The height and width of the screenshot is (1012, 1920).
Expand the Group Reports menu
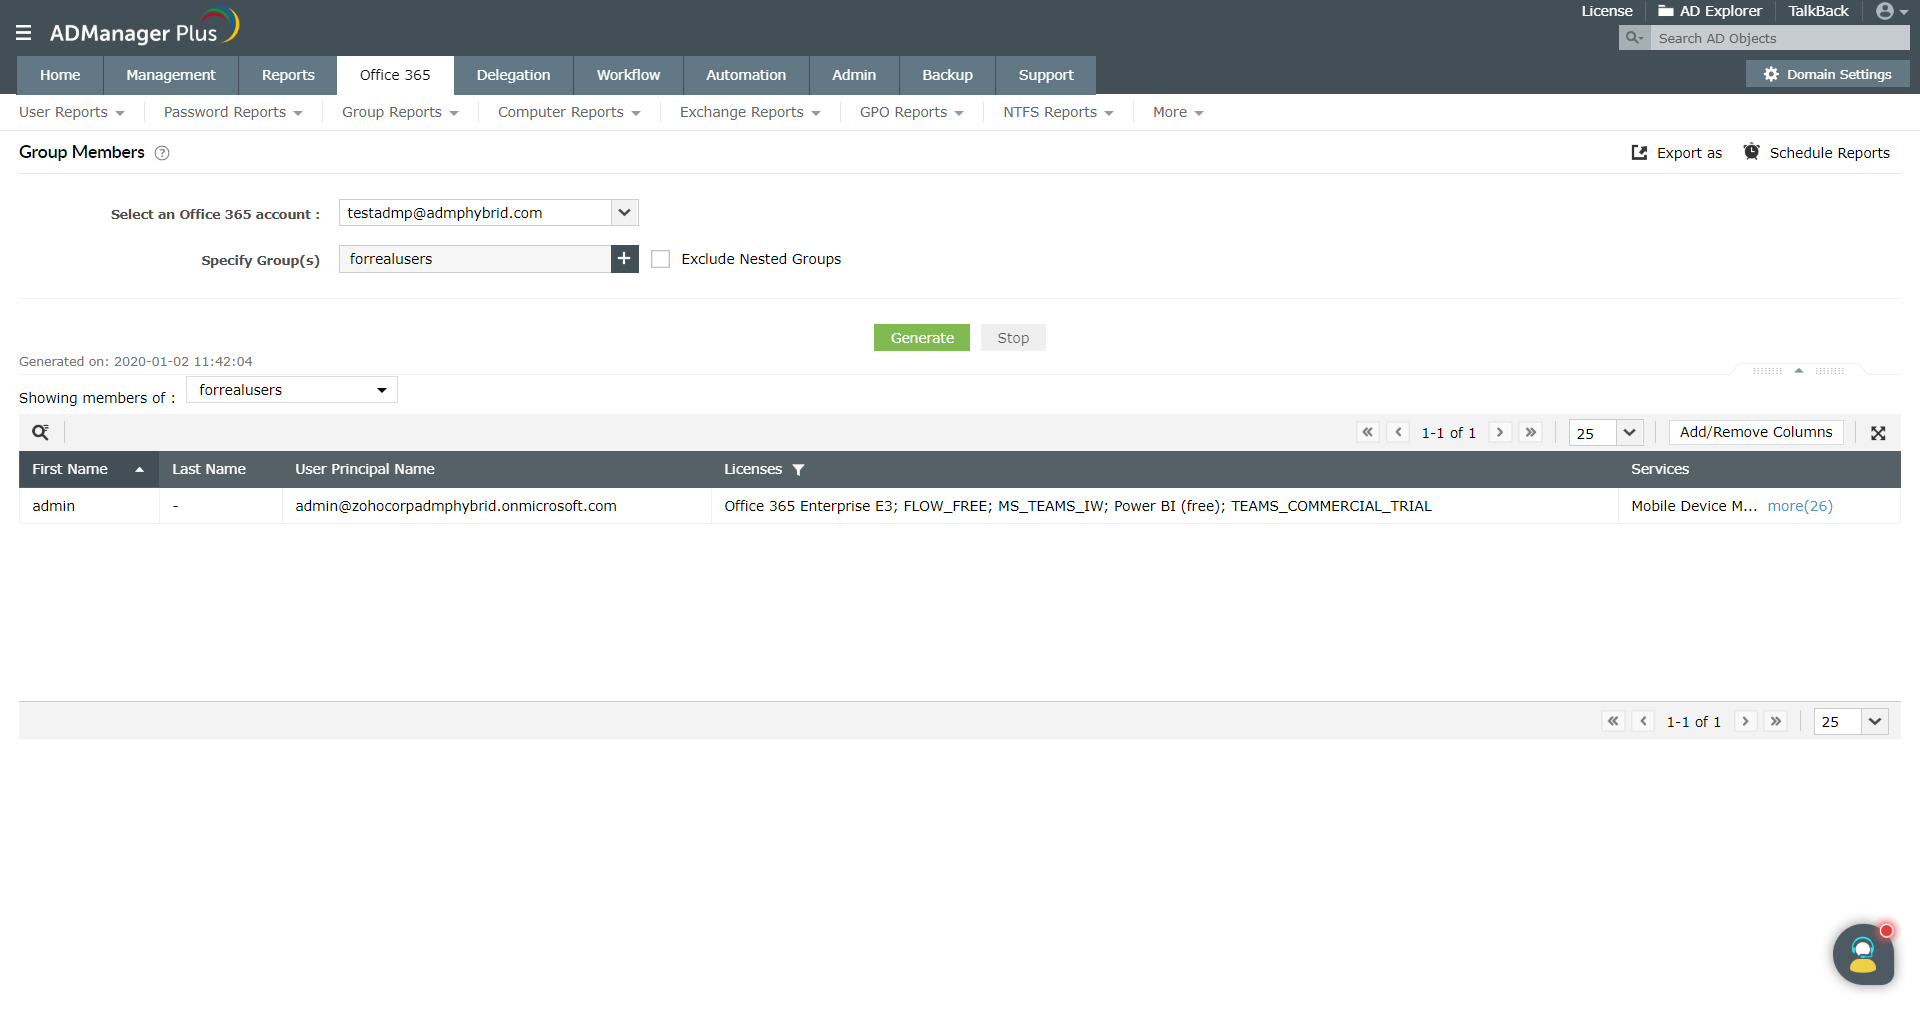click(x=400, y=112)
